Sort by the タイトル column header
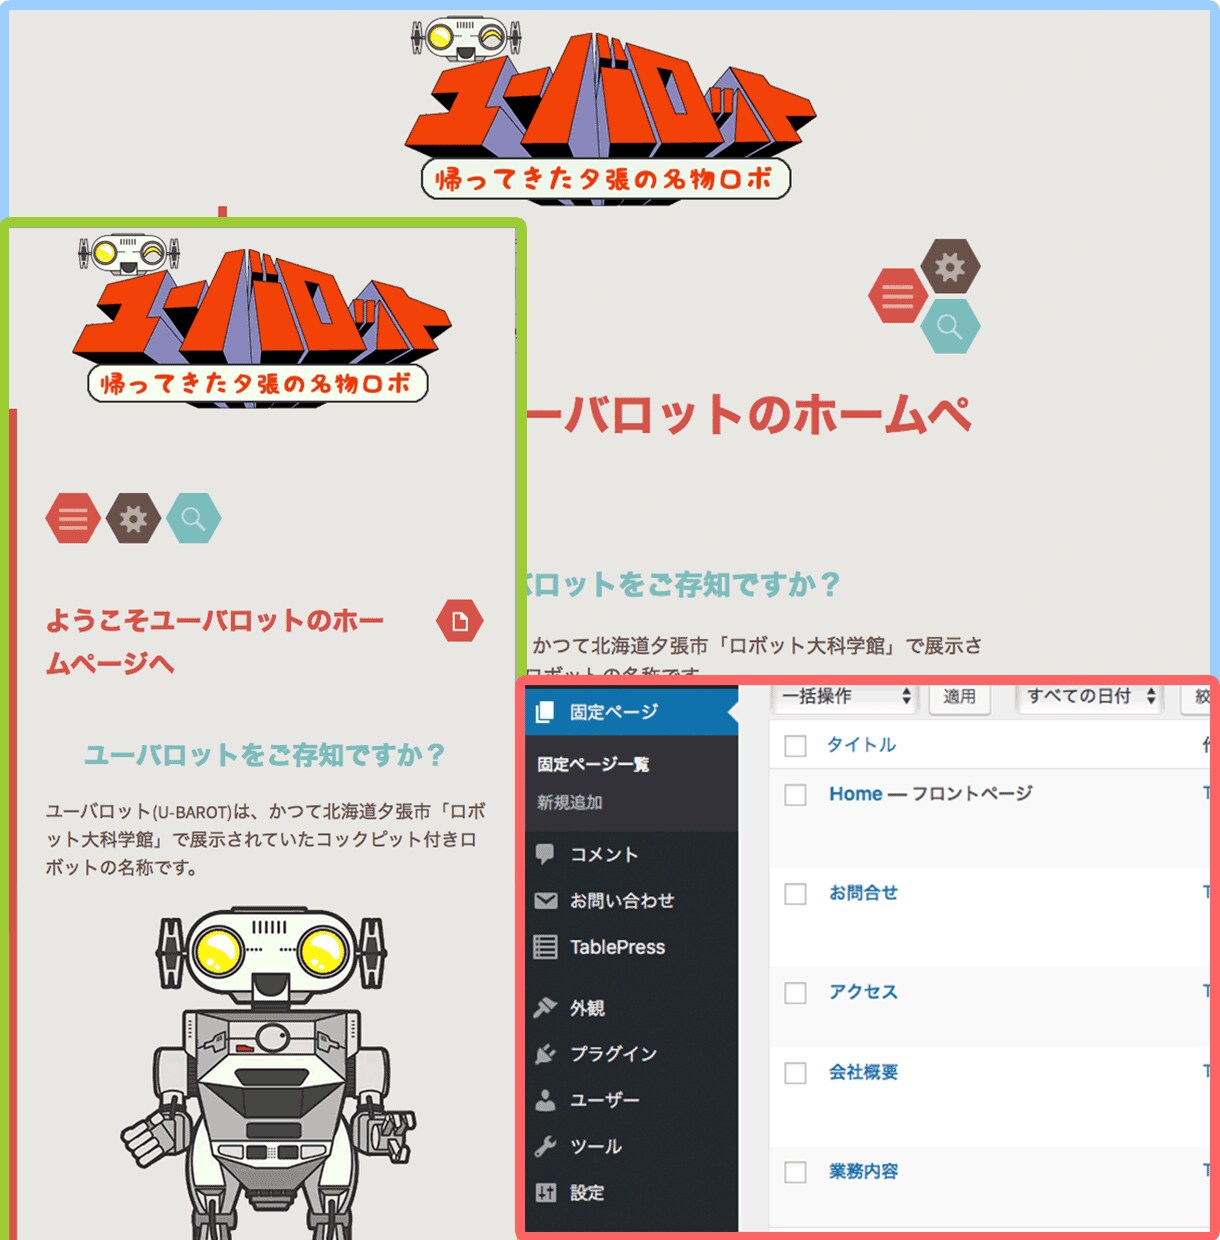Viewport: 1220px width, 1240px height. pyautogui.click(x=861, y=745)
